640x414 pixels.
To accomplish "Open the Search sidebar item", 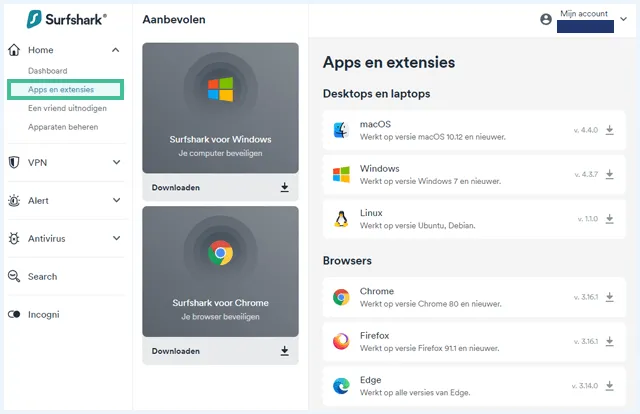I will click(42, 276).
